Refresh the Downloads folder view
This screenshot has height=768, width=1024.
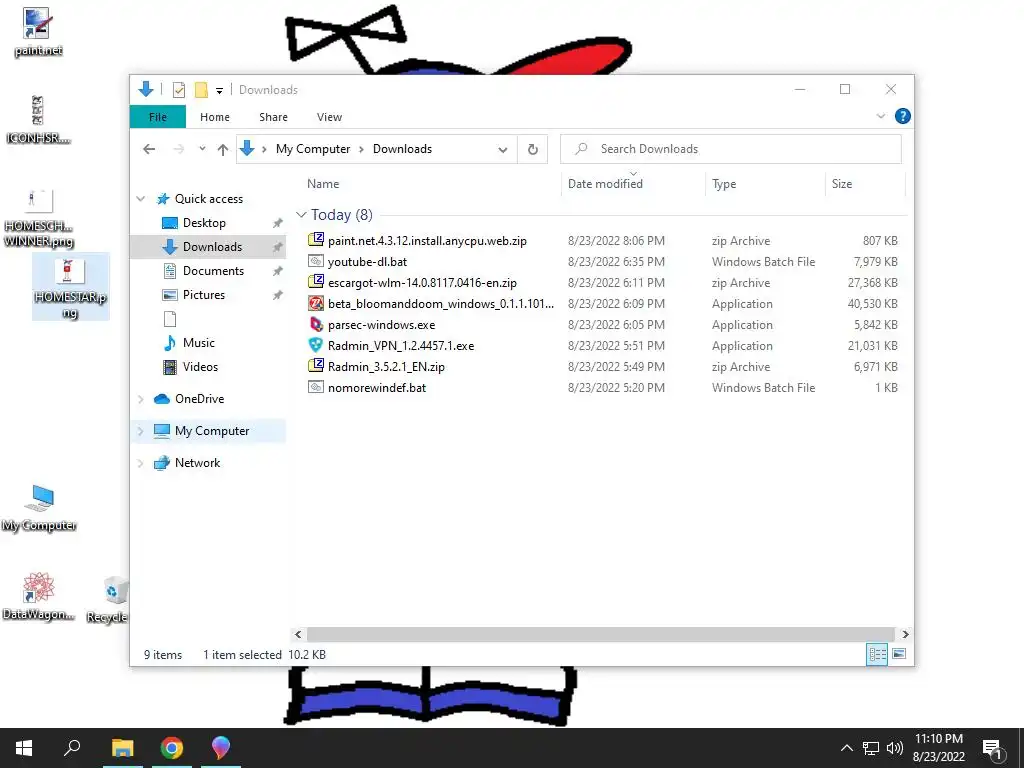[533, 150]
